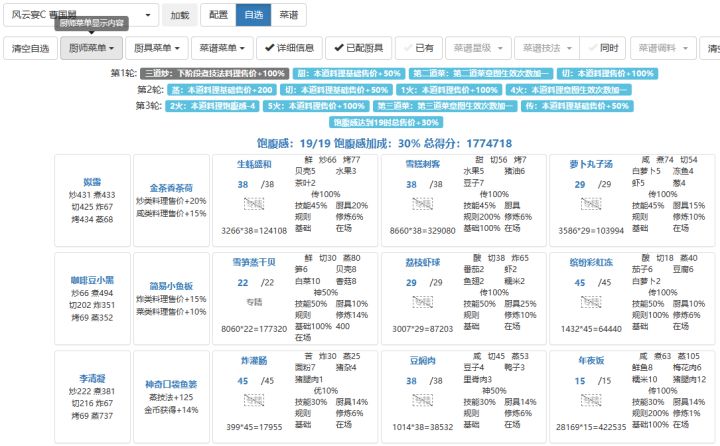This screenshot has height=446, width=720.
Task: Open the 风云宴C rule selection dropdown
Action: (x=81, y=15)
